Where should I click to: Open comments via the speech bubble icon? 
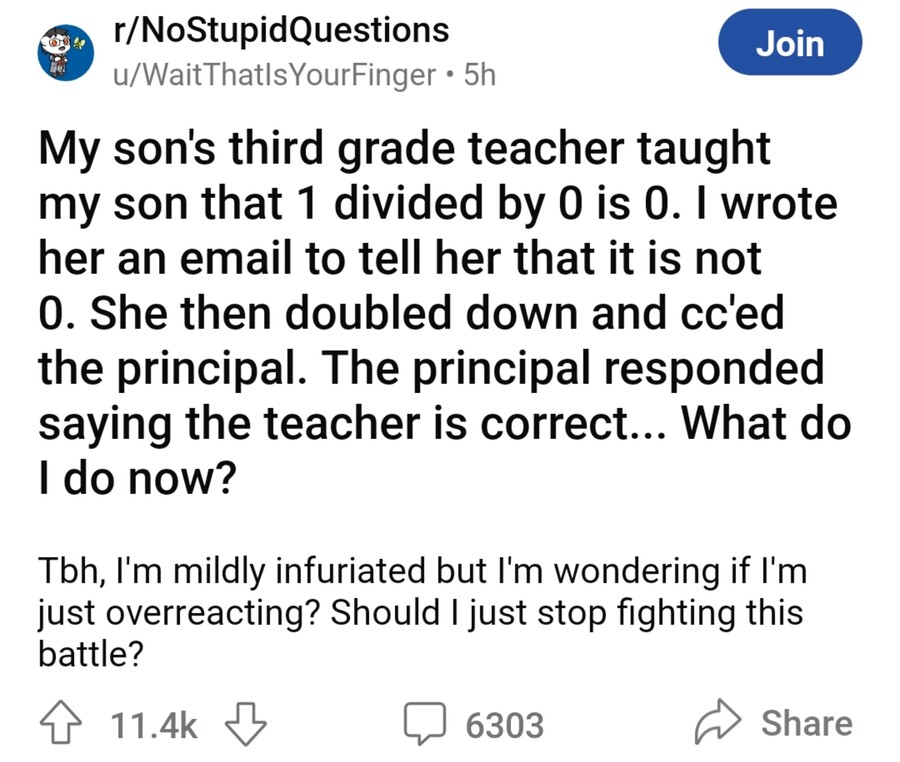427,724
